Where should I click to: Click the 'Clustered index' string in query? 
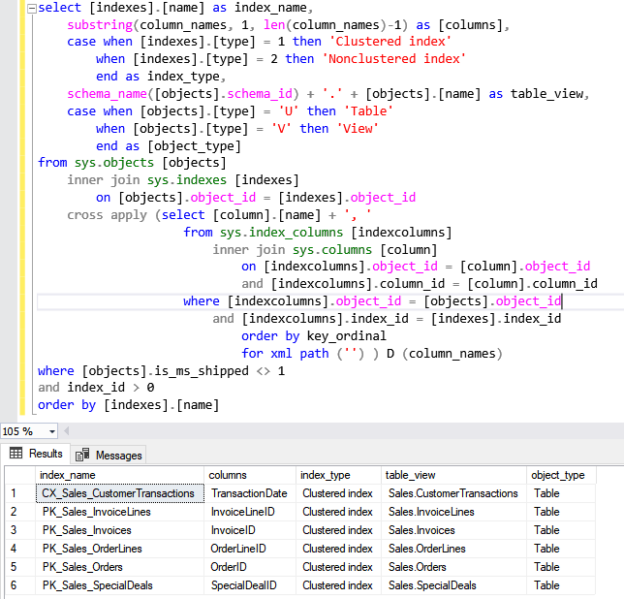pyautogui.click(x=390, y=41)
